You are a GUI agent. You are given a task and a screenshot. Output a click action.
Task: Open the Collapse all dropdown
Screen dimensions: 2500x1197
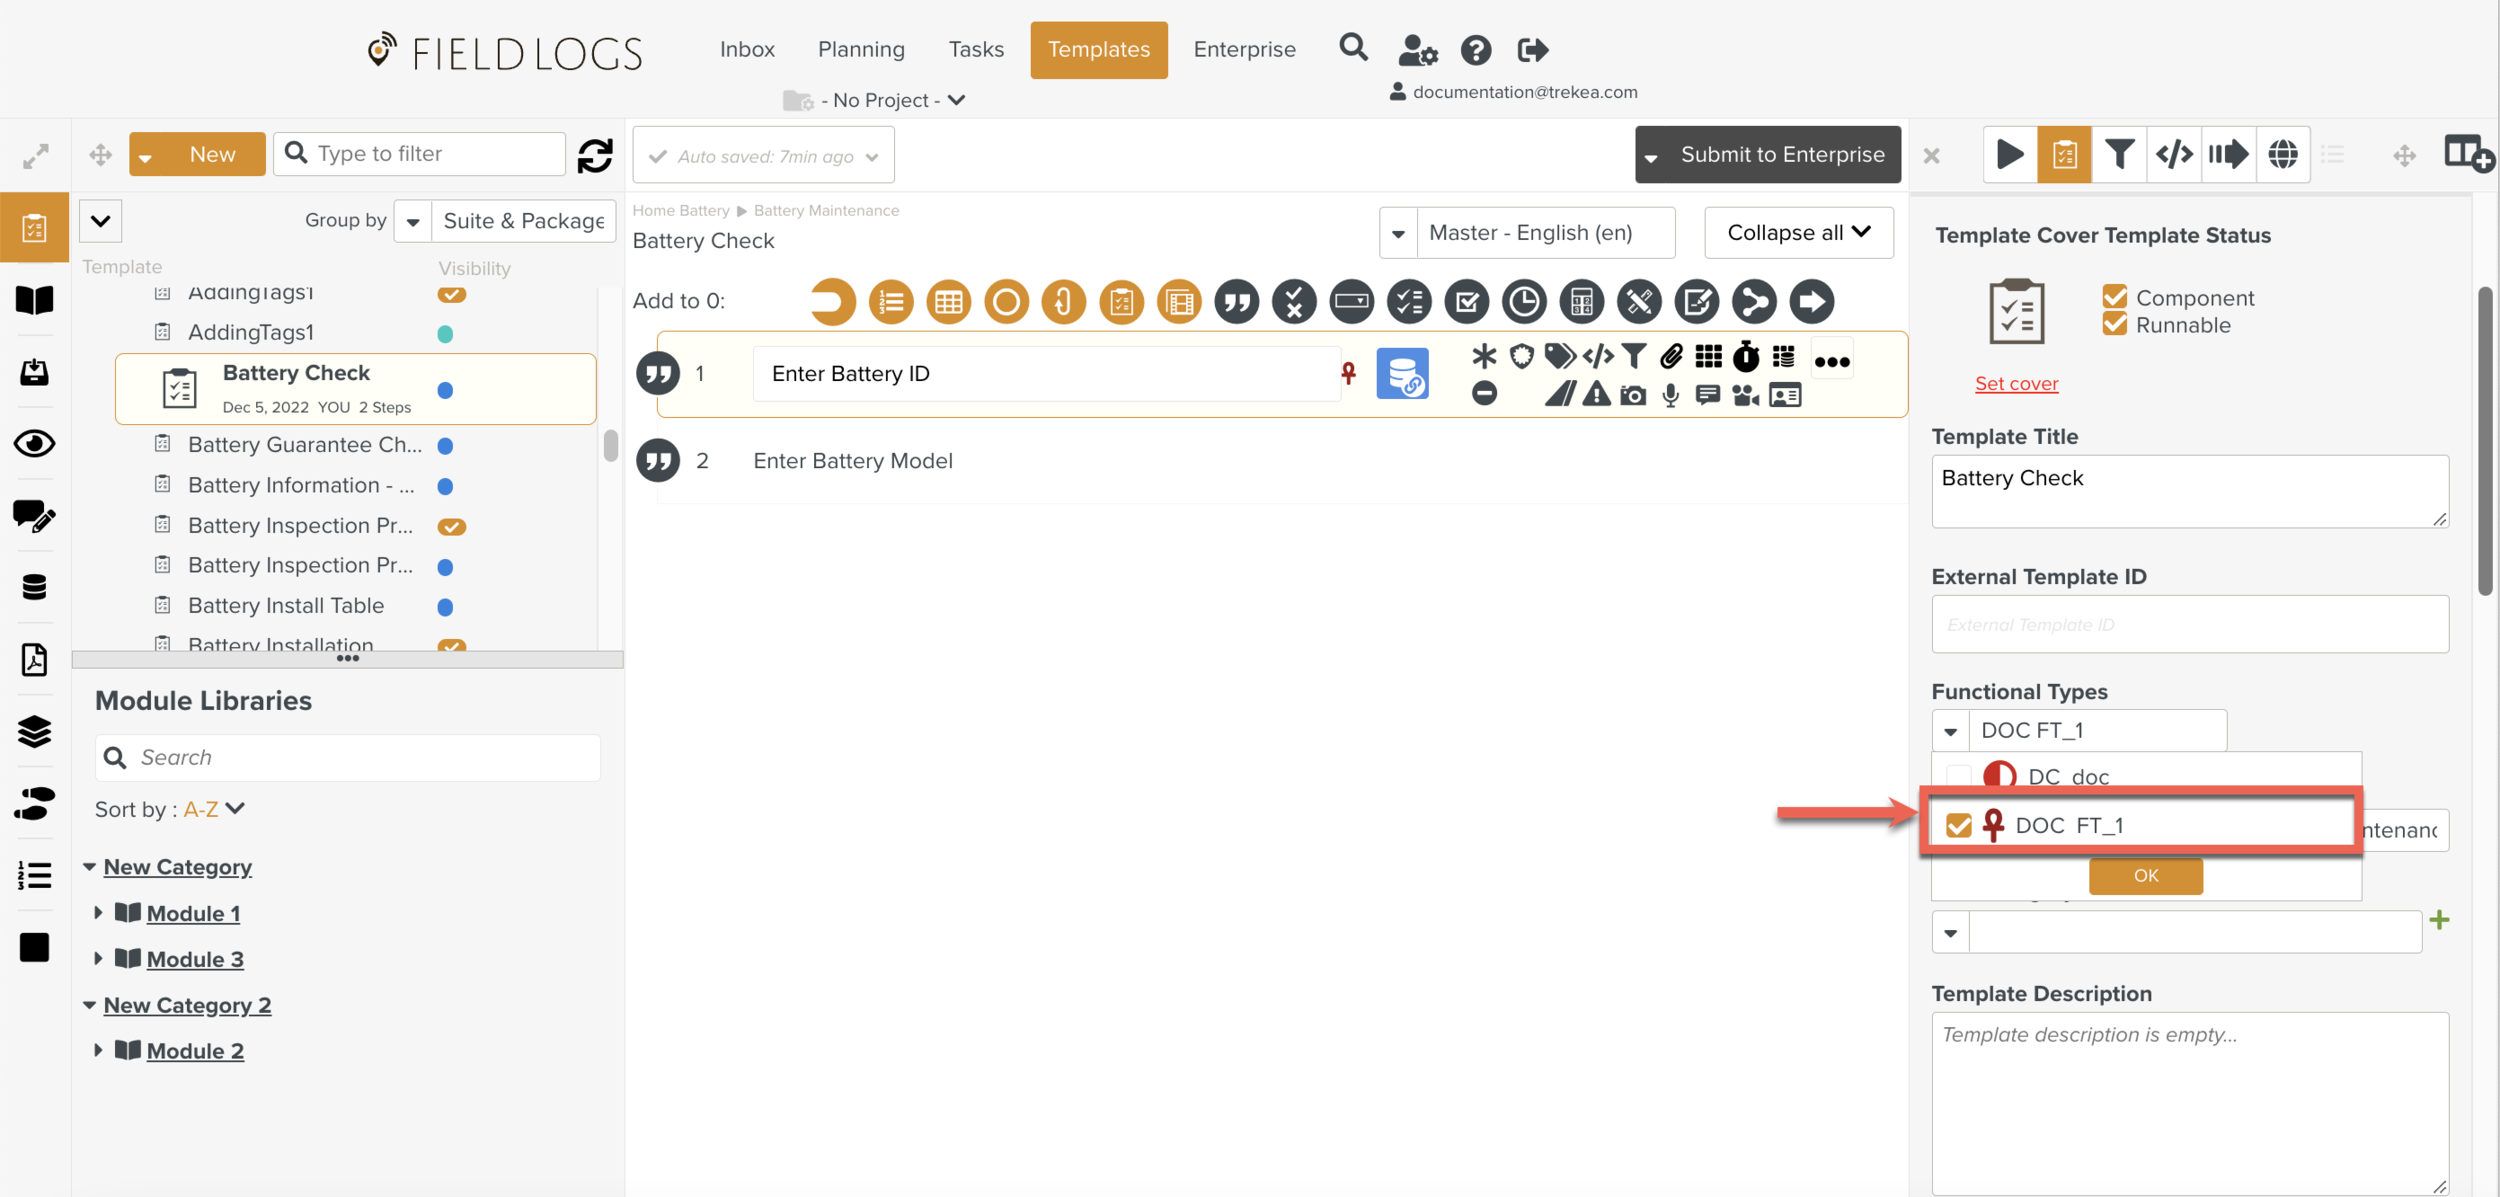[x=1798, y=233]
